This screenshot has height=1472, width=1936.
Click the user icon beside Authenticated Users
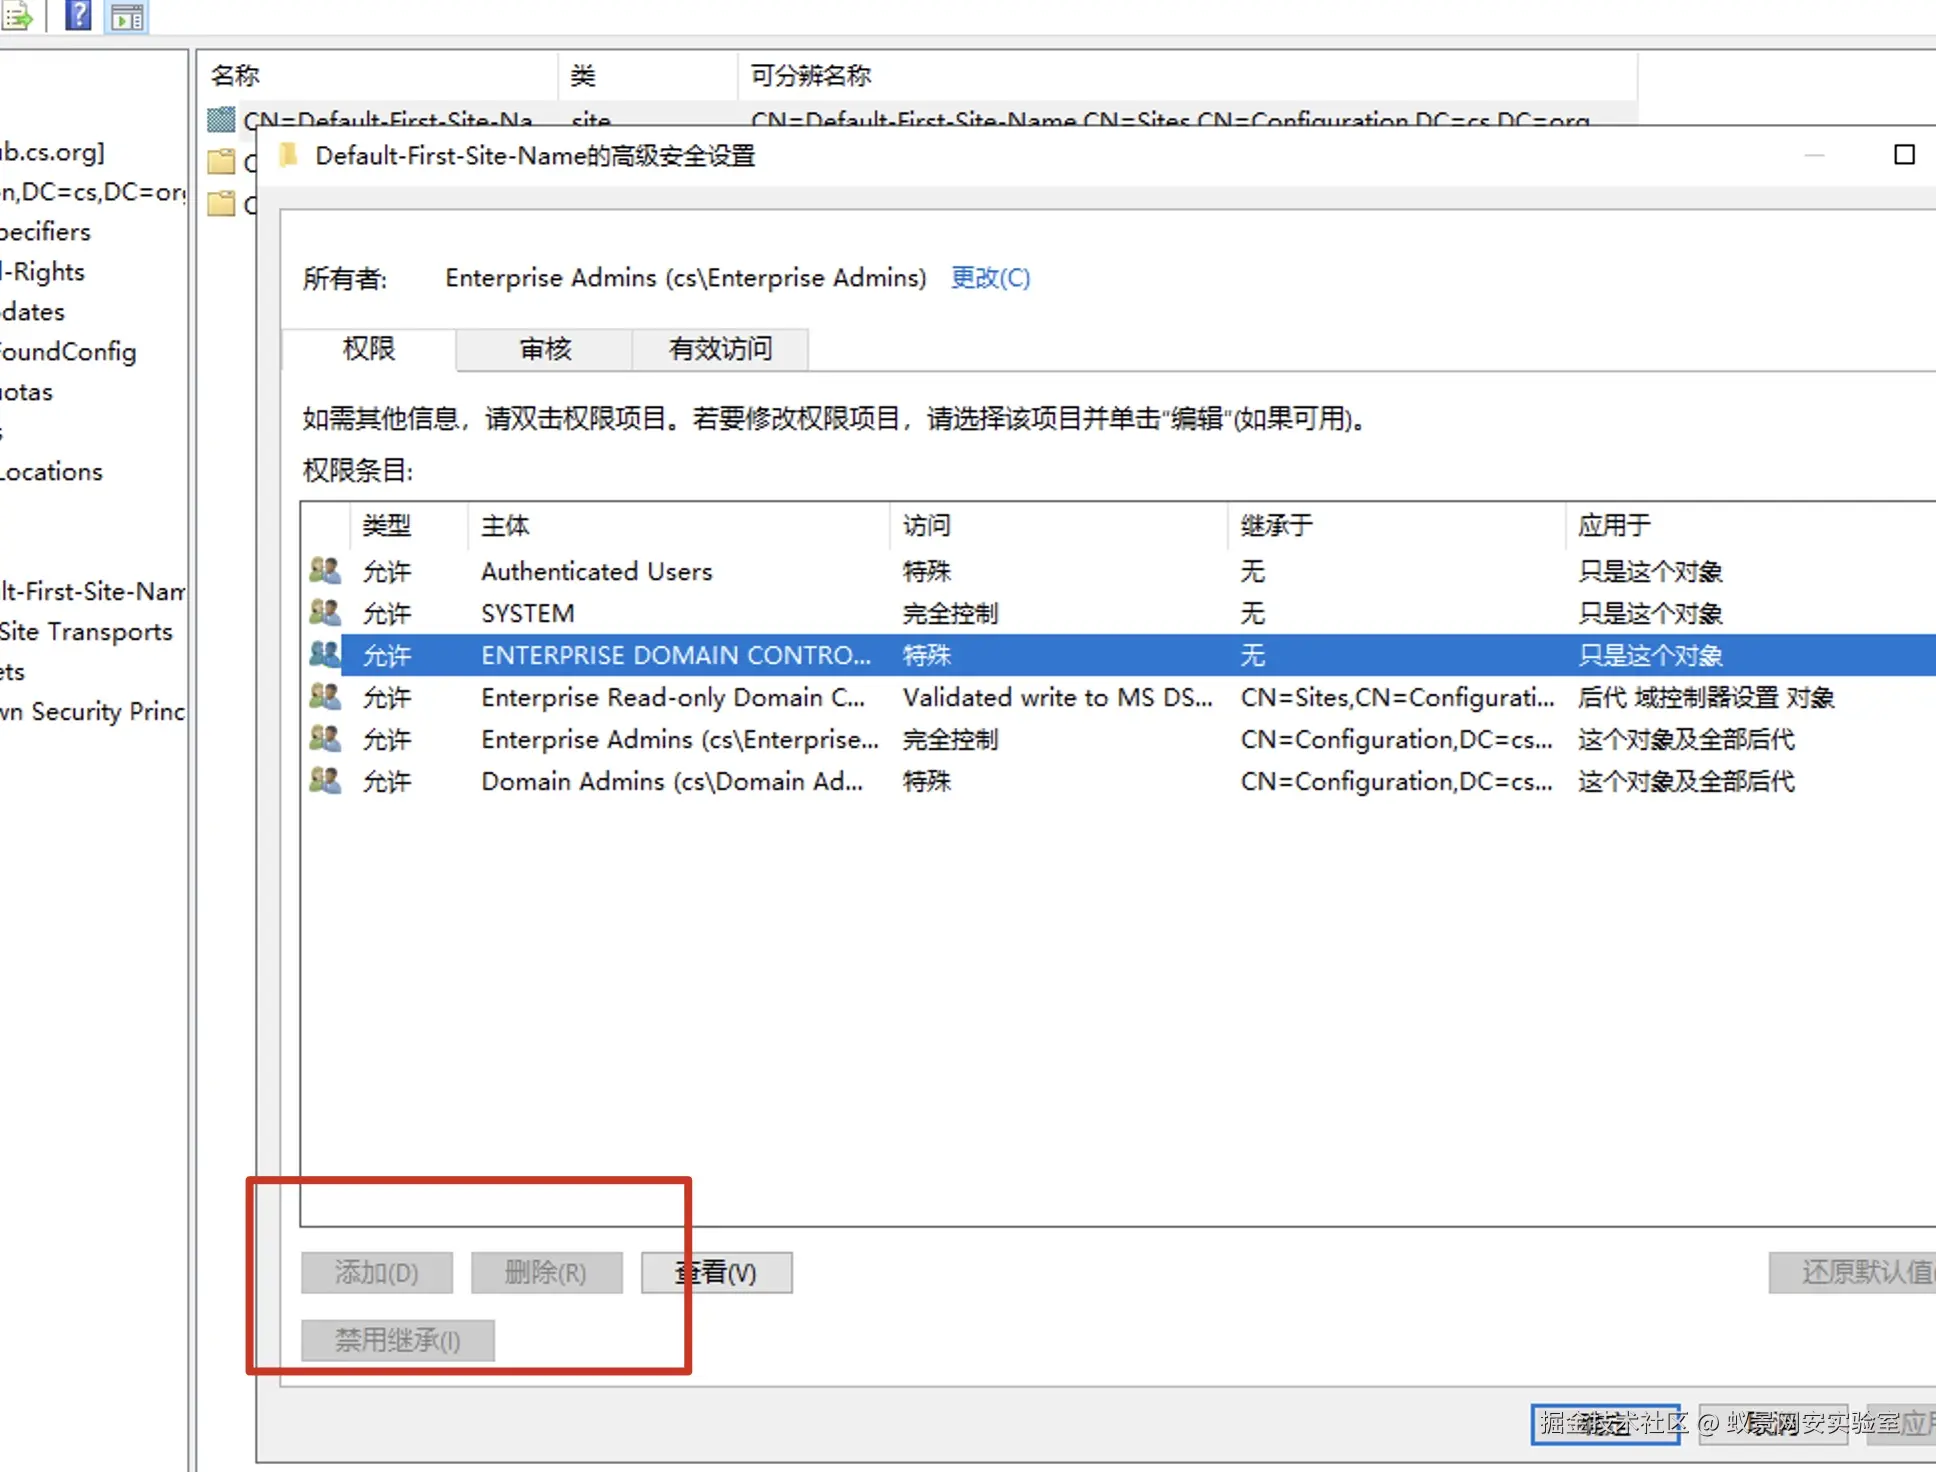coord(325,571)
